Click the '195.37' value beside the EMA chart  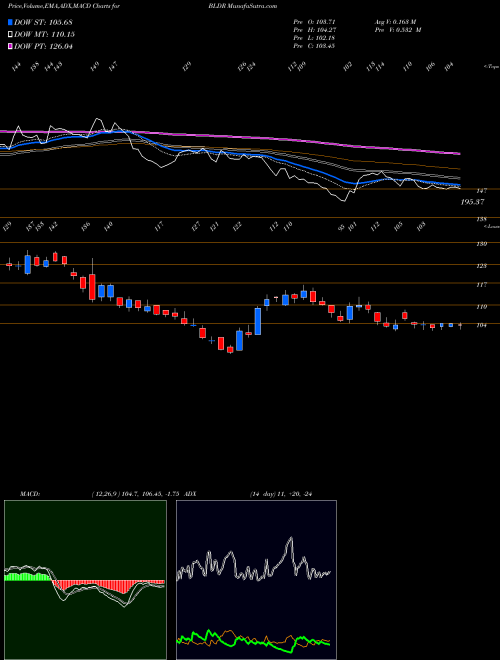[x=472, y=202]
